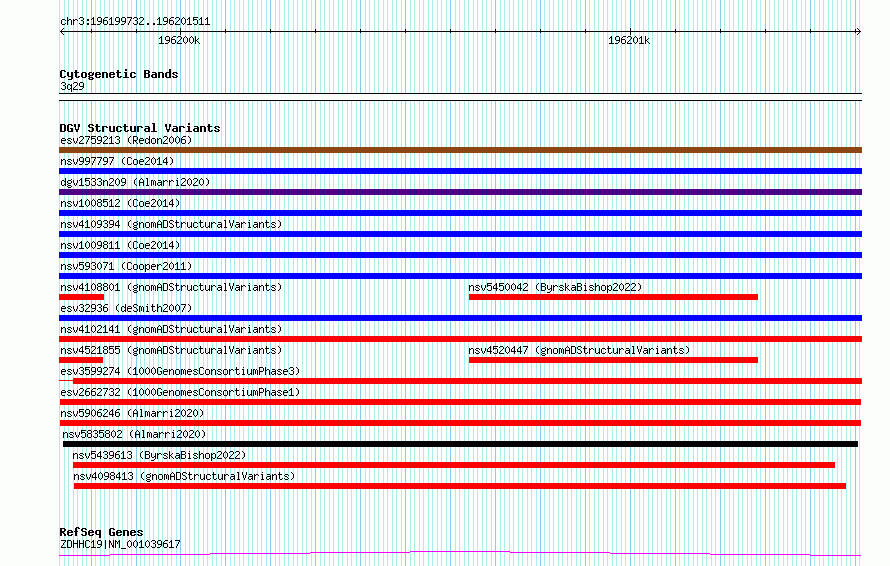Select nsv1008512 (Coe2014) label
890x566 pixels.
[120, 203]
